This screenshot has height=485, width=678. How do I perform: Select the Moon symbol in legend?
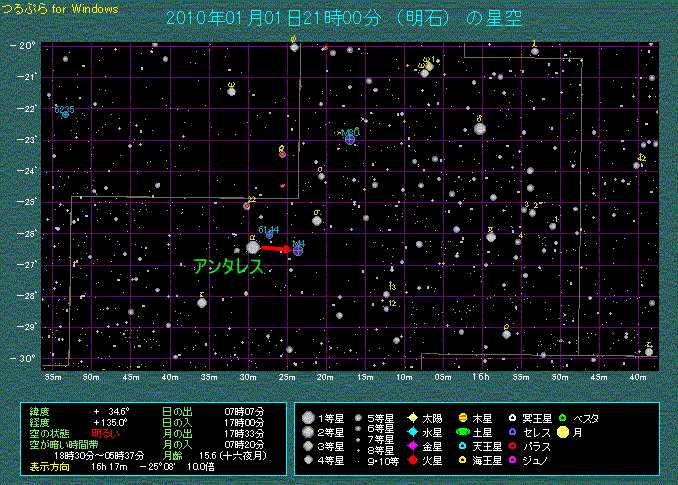pyautogui.click(x=563, y=433)
